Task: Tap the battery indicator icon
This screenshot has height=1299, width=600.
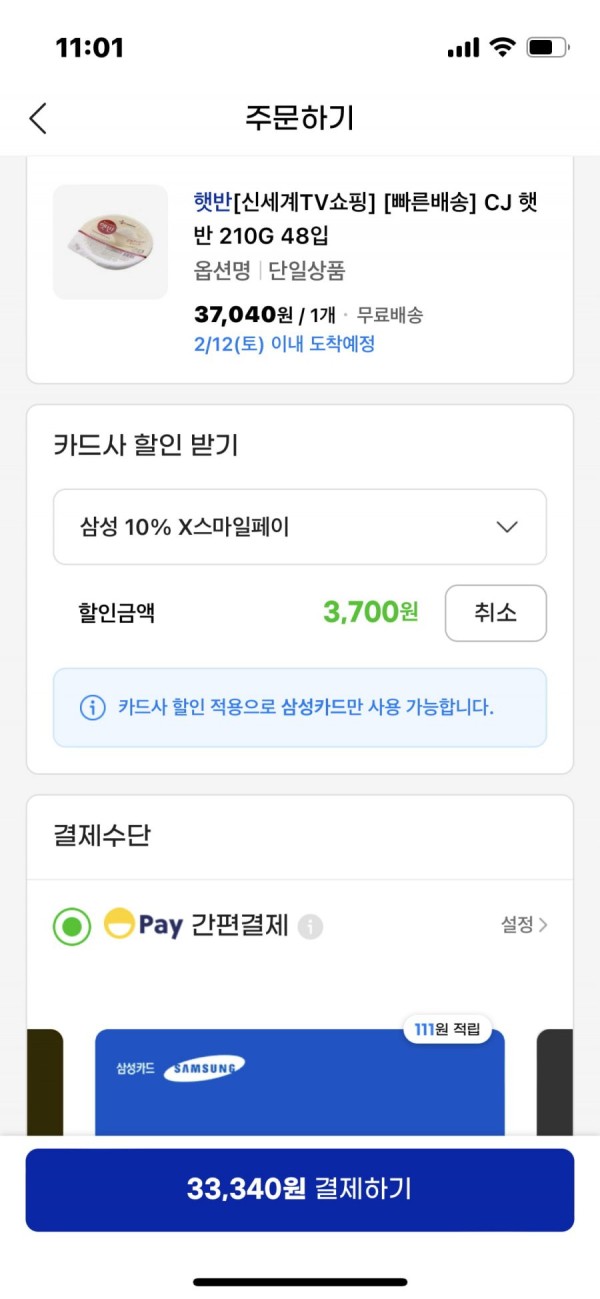Action: point(547,47)
